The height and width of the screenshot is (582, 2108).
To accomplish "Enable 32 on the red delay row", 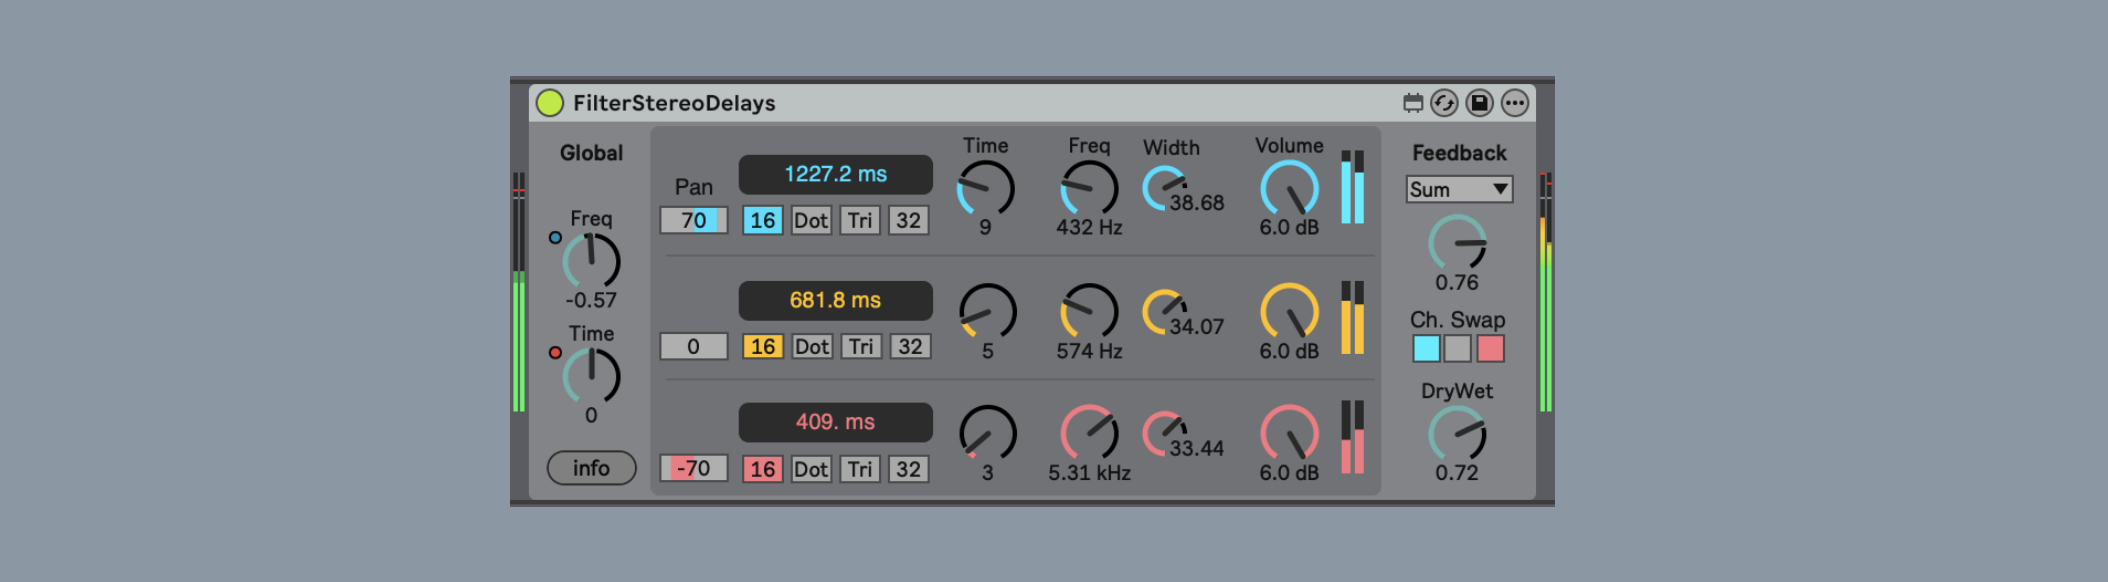I will coord(908,470).
